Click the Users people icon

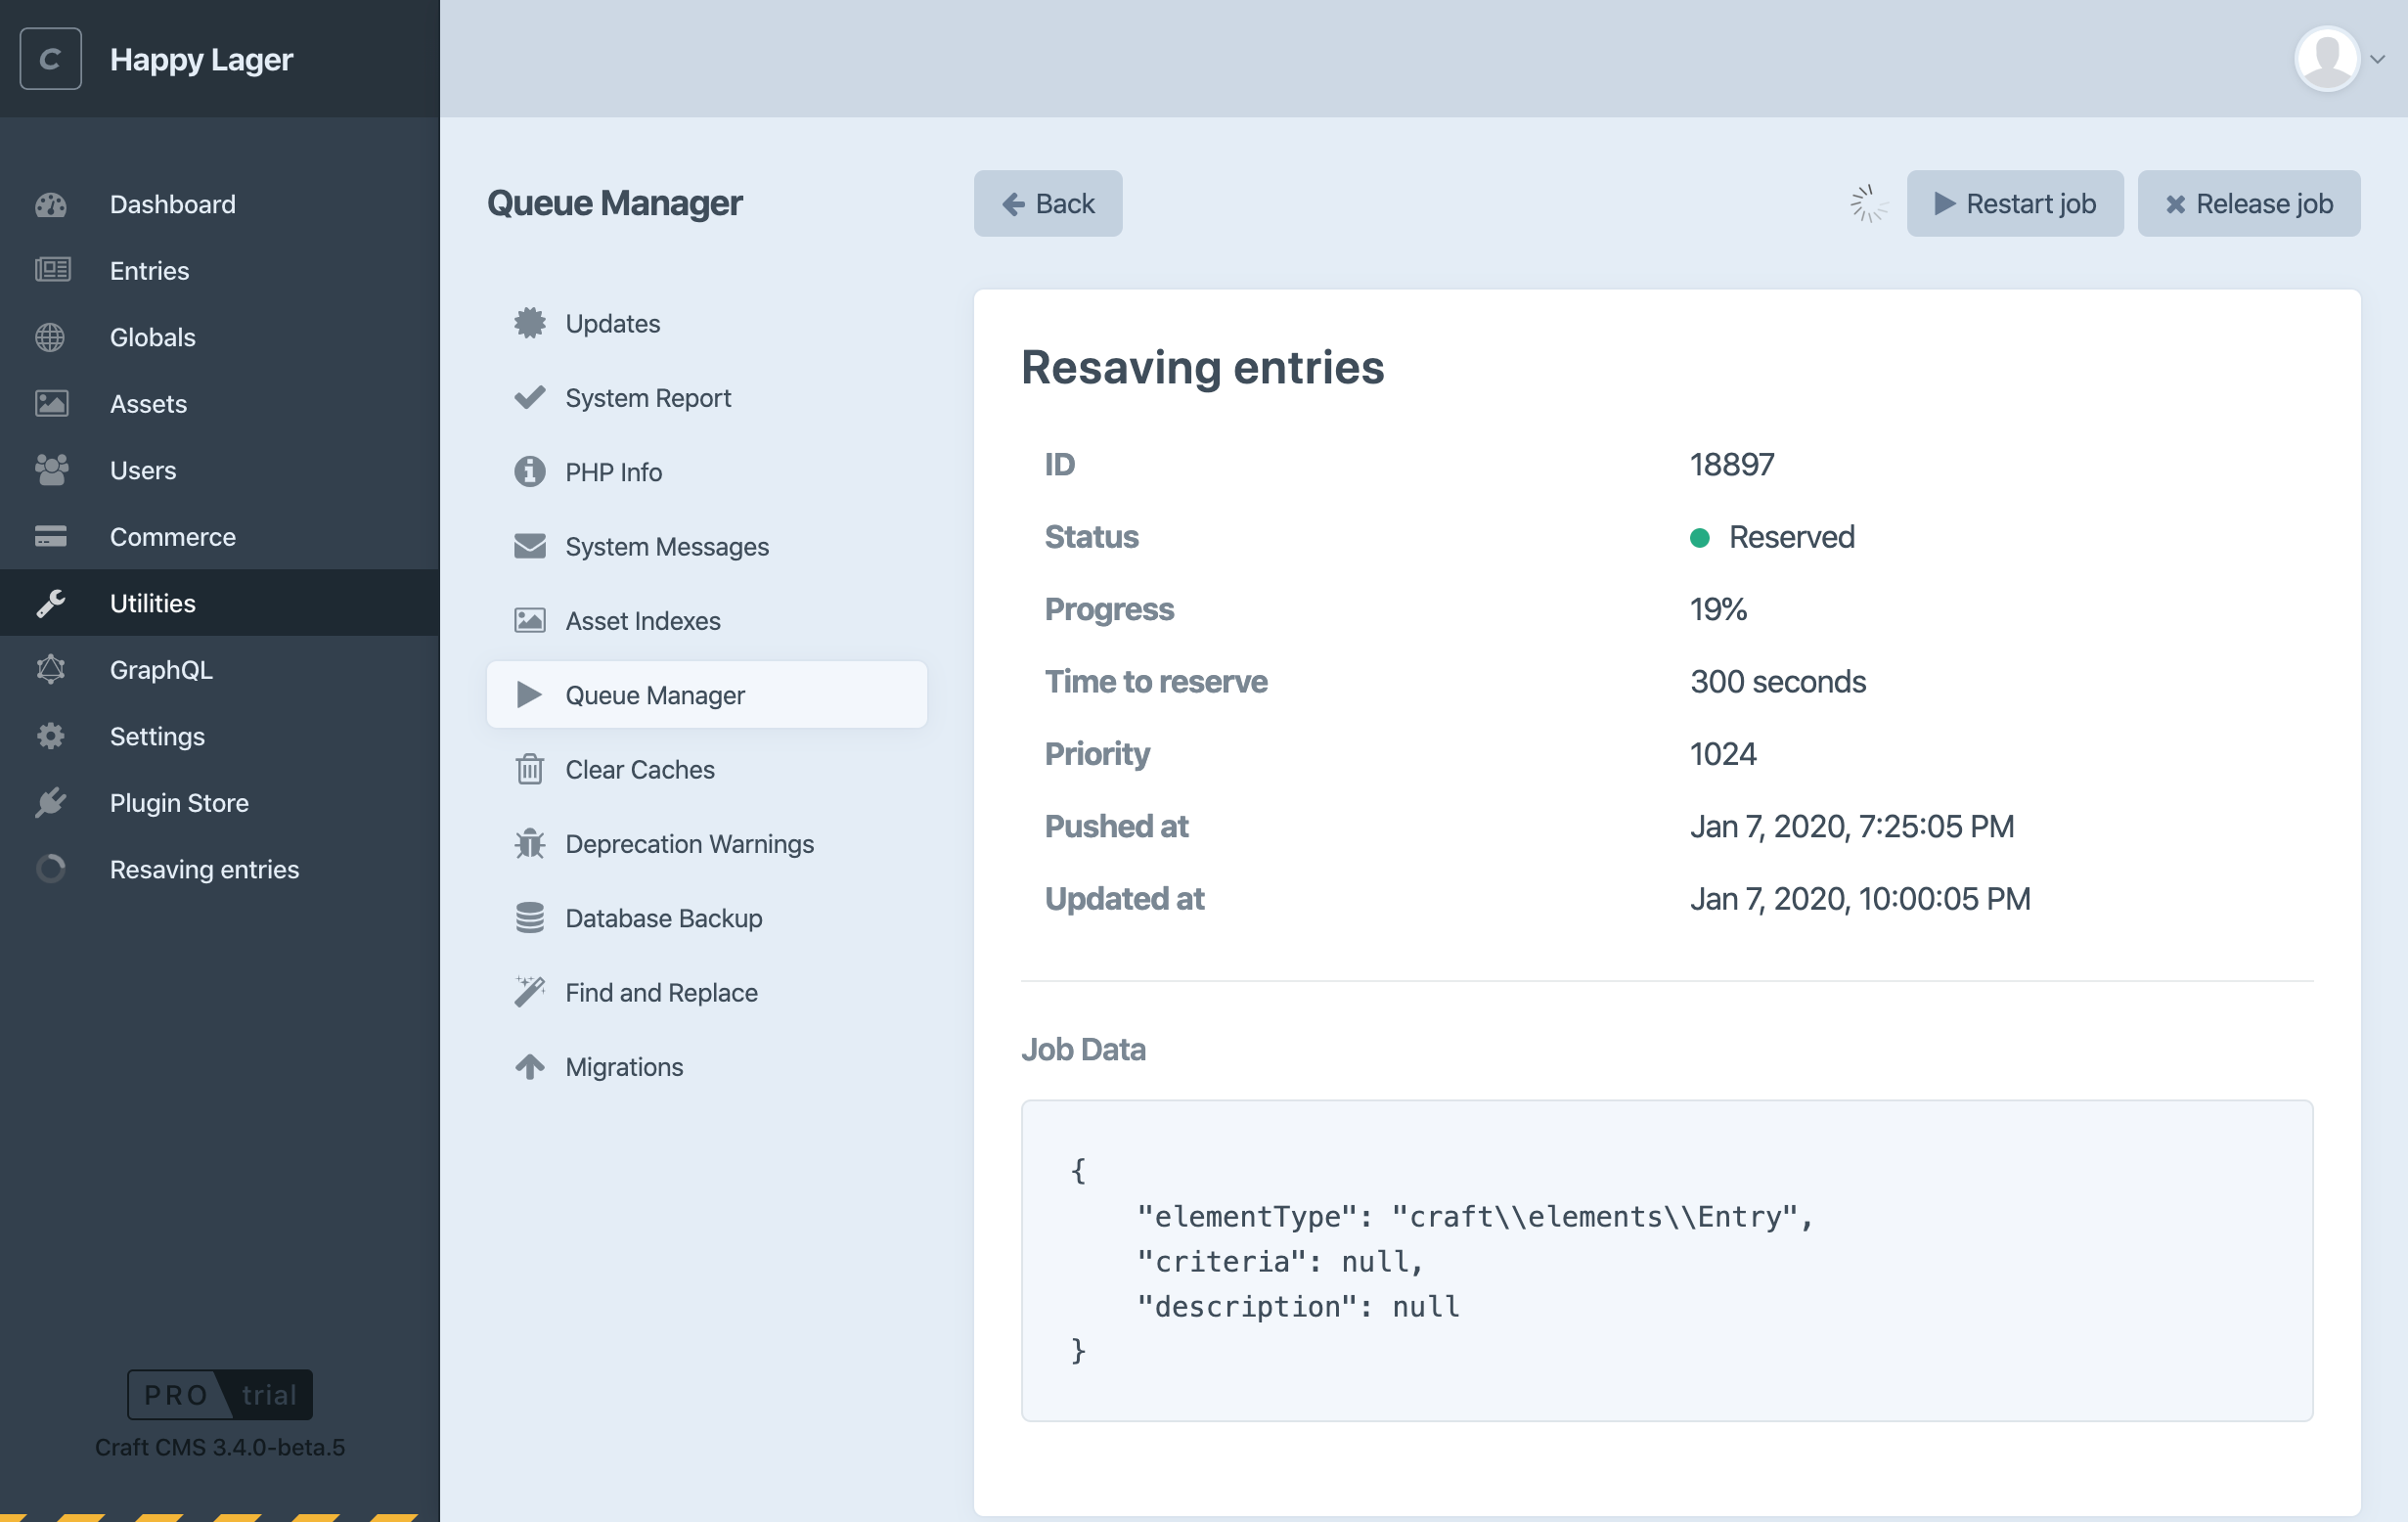click(x=51, y=470)
